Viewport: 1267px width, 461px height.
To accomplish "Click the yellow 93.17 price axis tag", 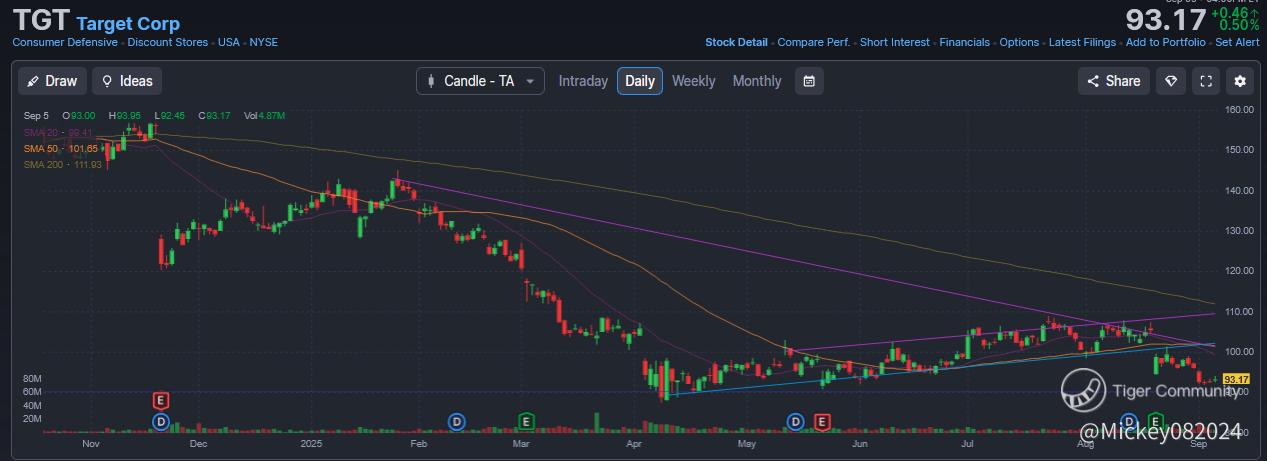I will coord(1237,378).
